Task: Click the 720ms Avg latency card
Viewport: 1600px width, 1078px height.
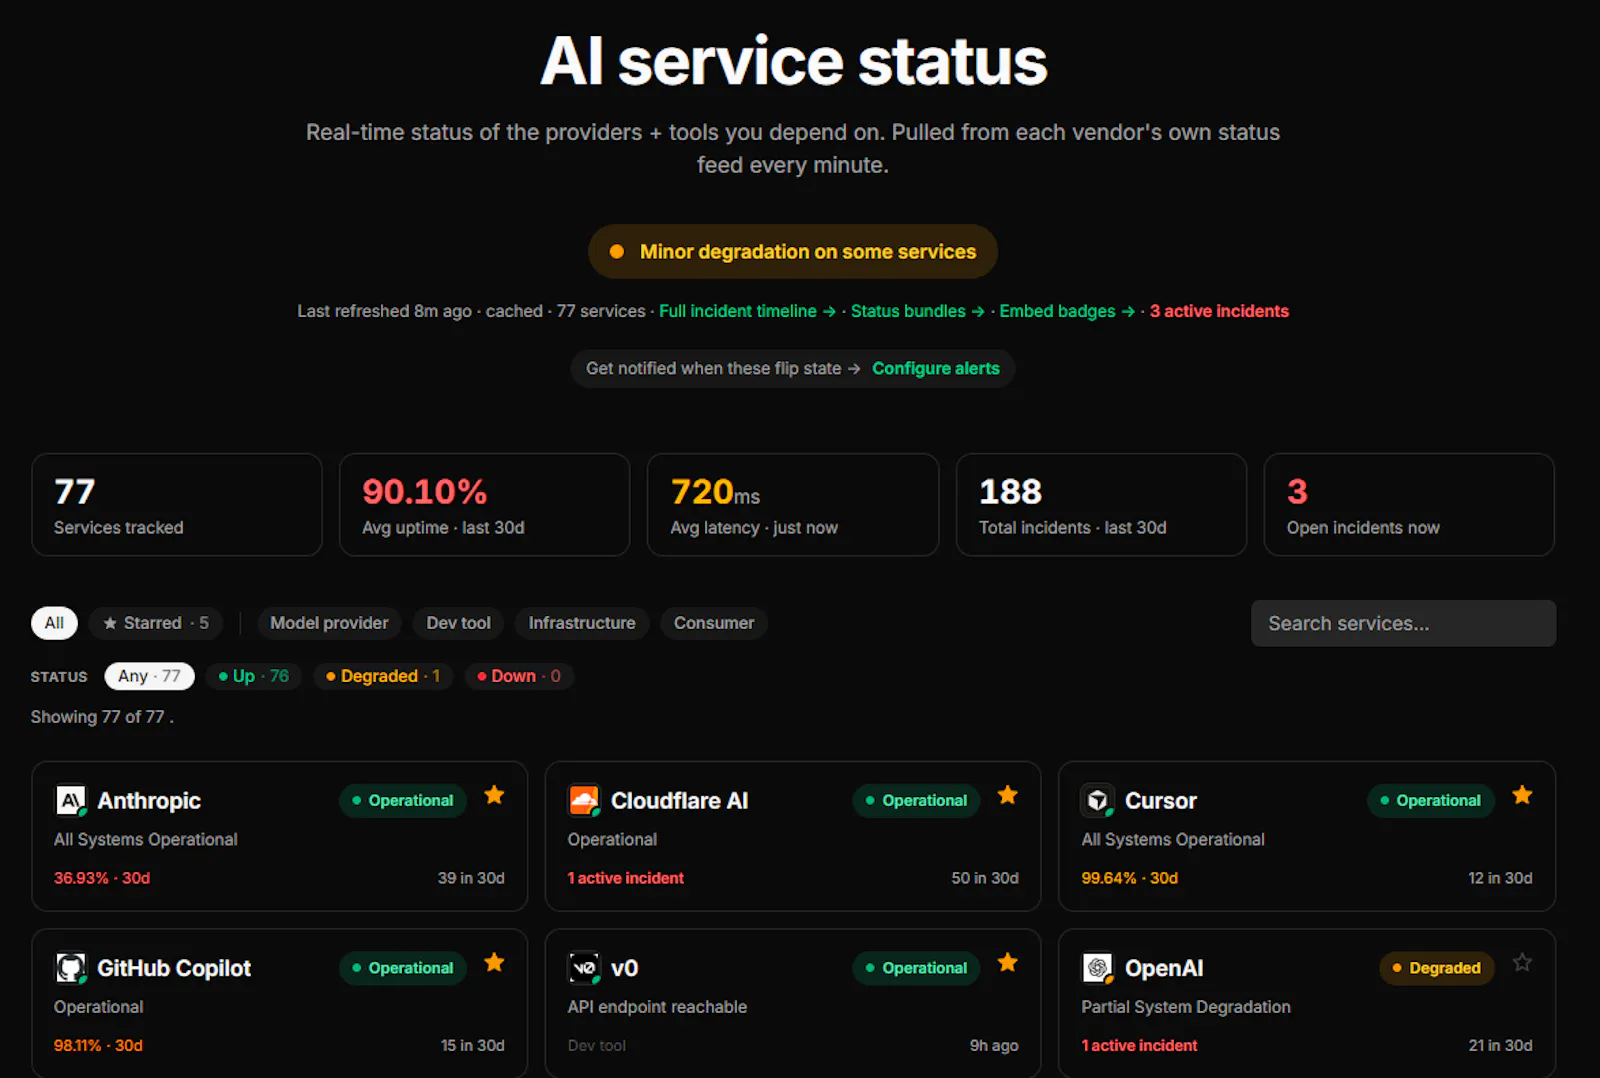Action: (793, 505)
